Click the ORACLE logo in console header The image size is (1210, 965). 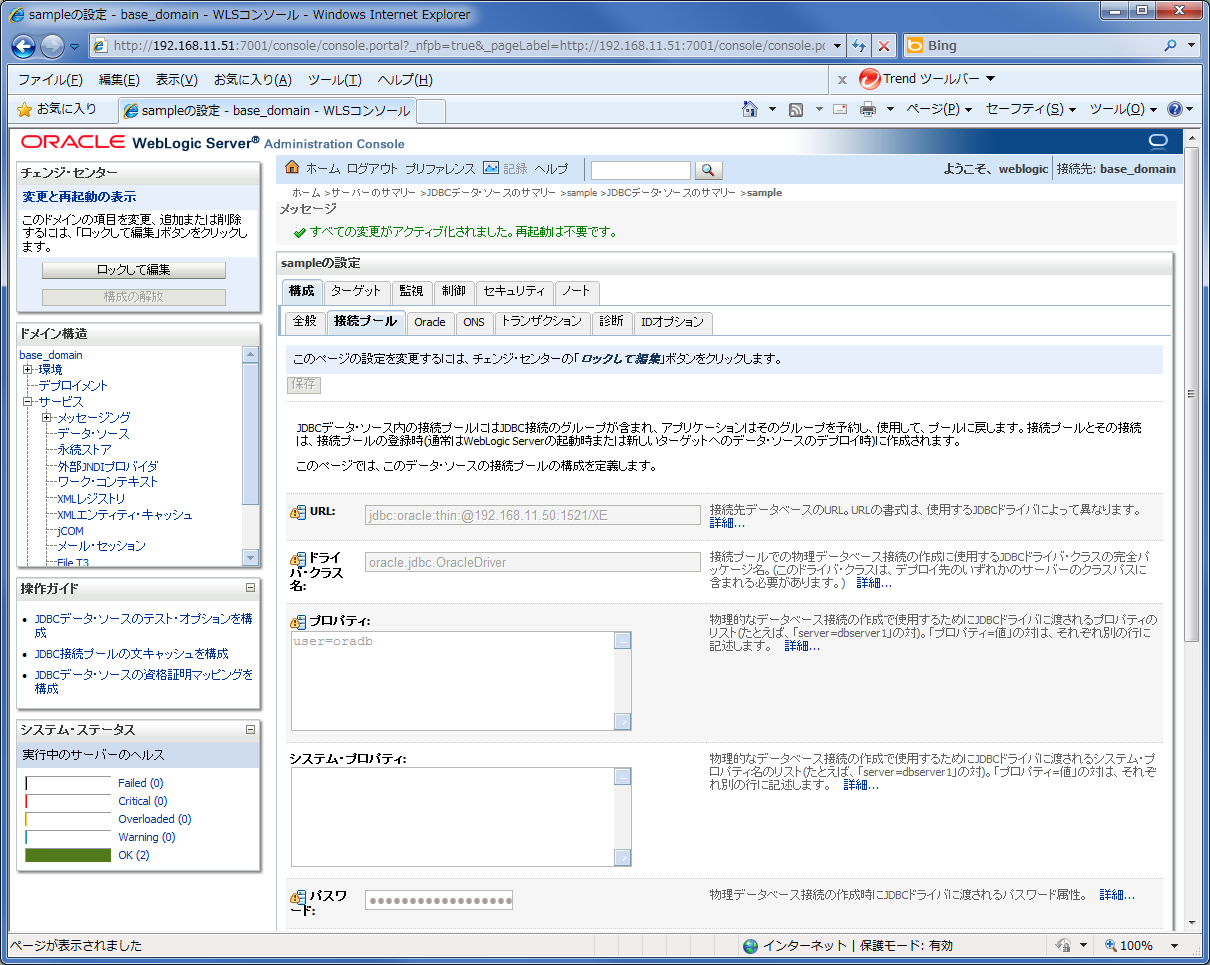click(x=73, y=142)
